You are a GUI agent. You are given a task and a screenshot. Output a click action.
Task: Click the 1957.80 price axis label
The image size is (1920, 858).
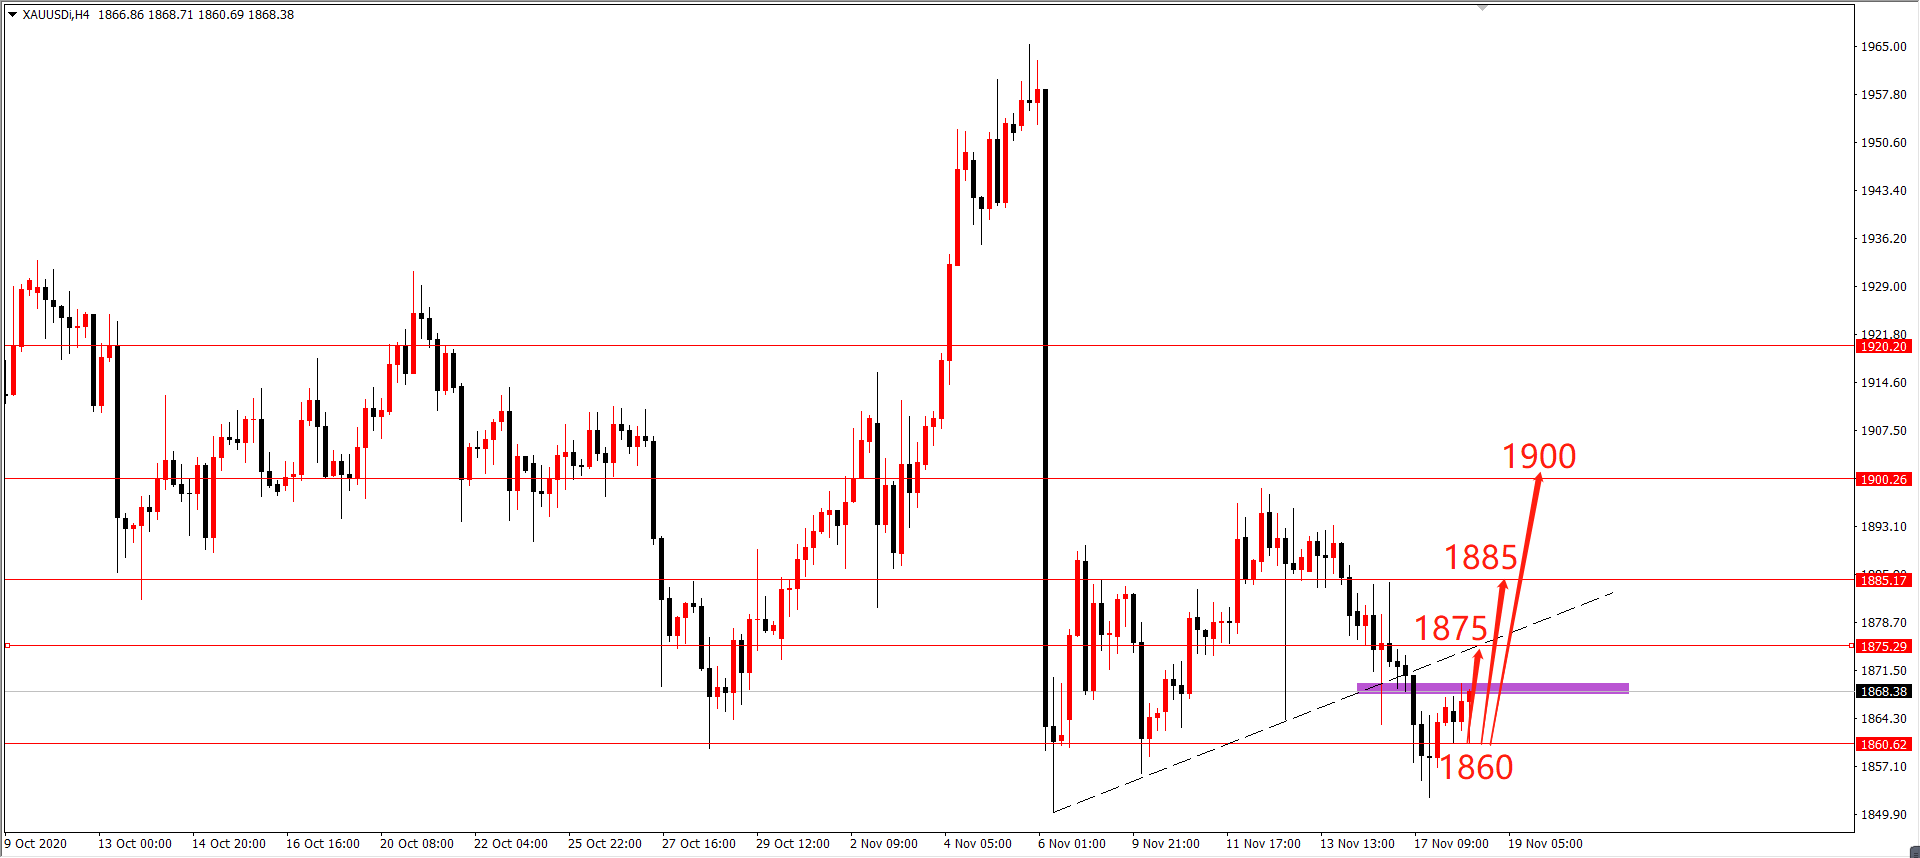click(x=1883, y=95)
